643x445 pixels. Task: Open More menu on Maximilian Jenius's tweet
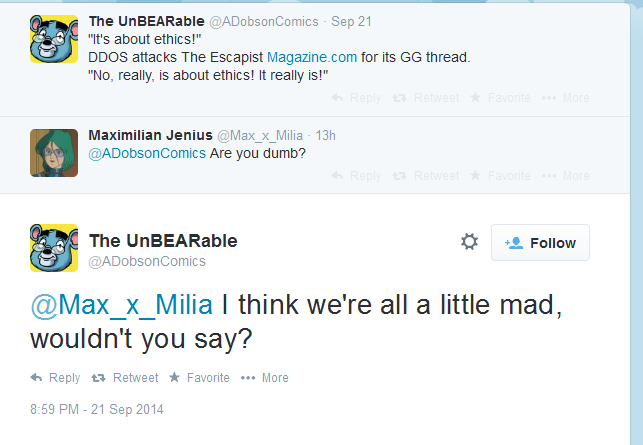click(565, 176)
